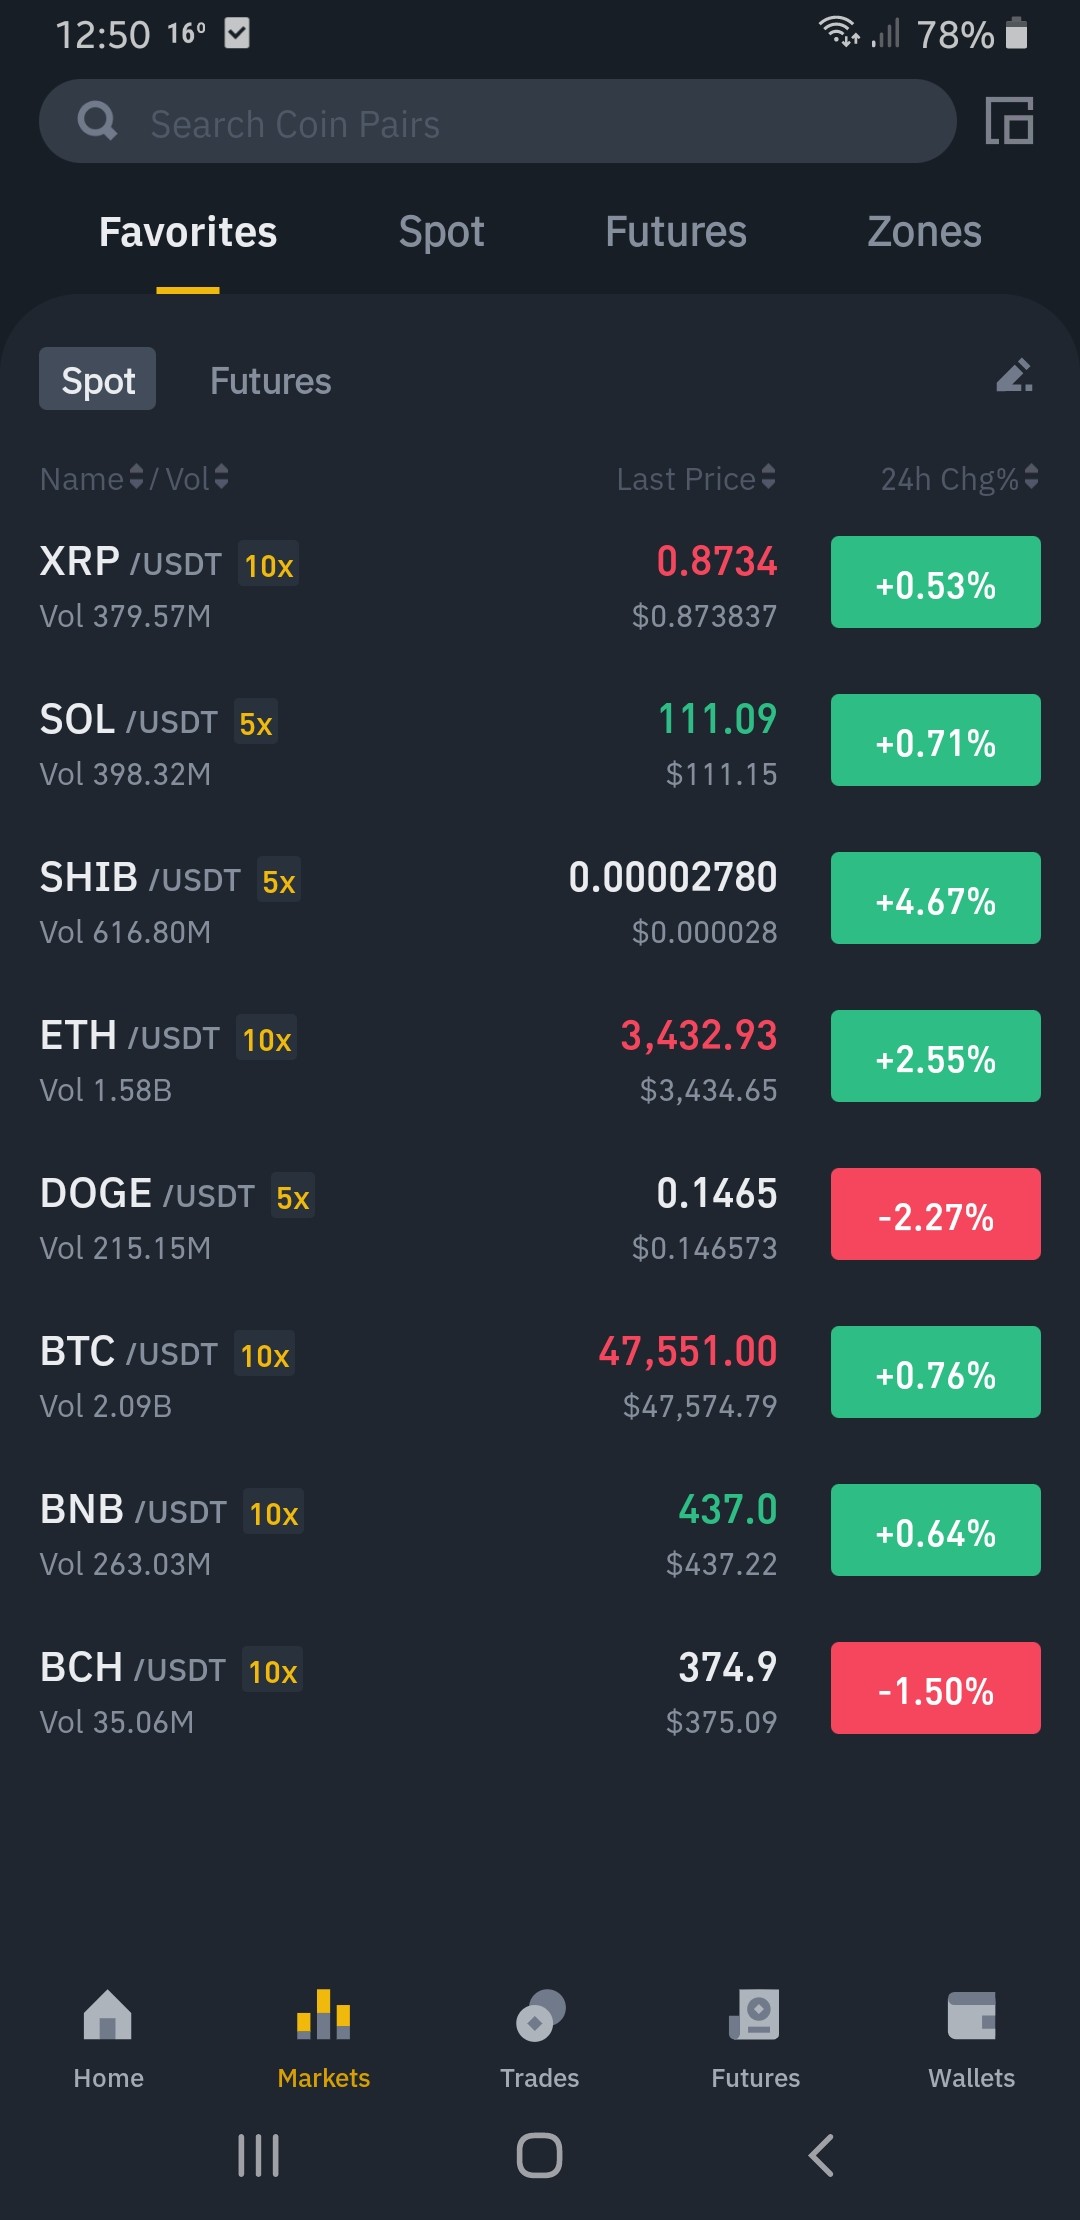Open the BTC/USDT pair row
The height and width of the screenshot is (2220, 1080).
click(540, 1374)
